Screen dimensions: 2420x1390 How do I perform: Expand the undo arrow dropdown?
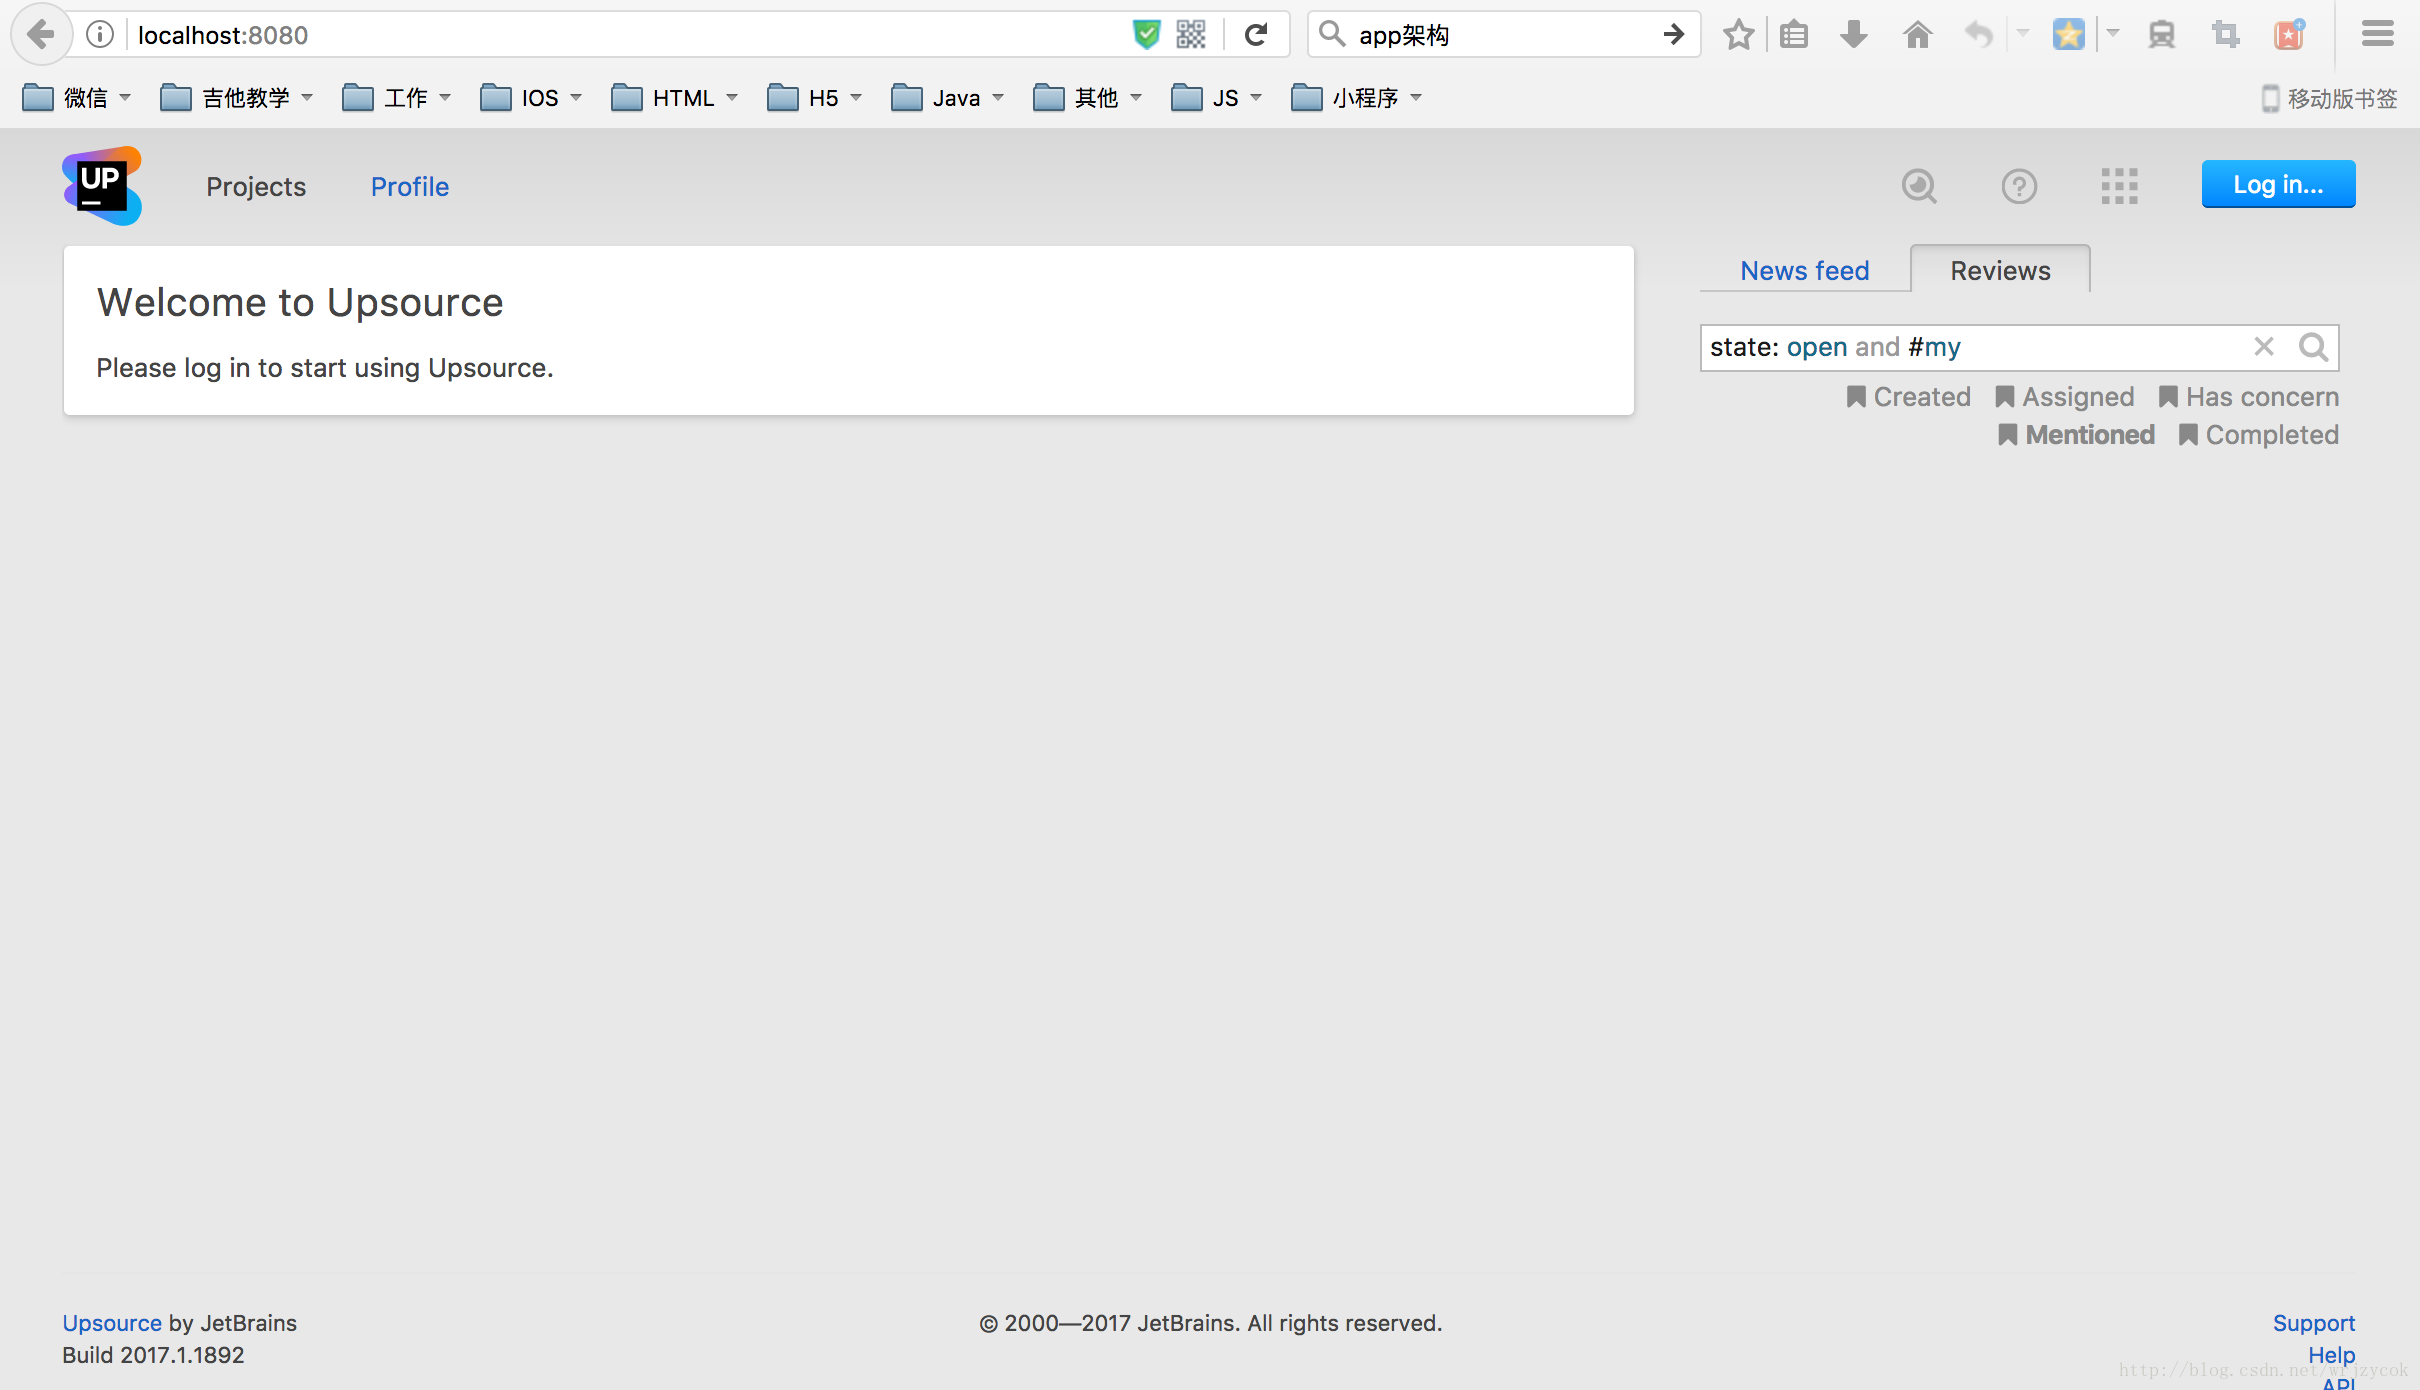coord(2023,33)
